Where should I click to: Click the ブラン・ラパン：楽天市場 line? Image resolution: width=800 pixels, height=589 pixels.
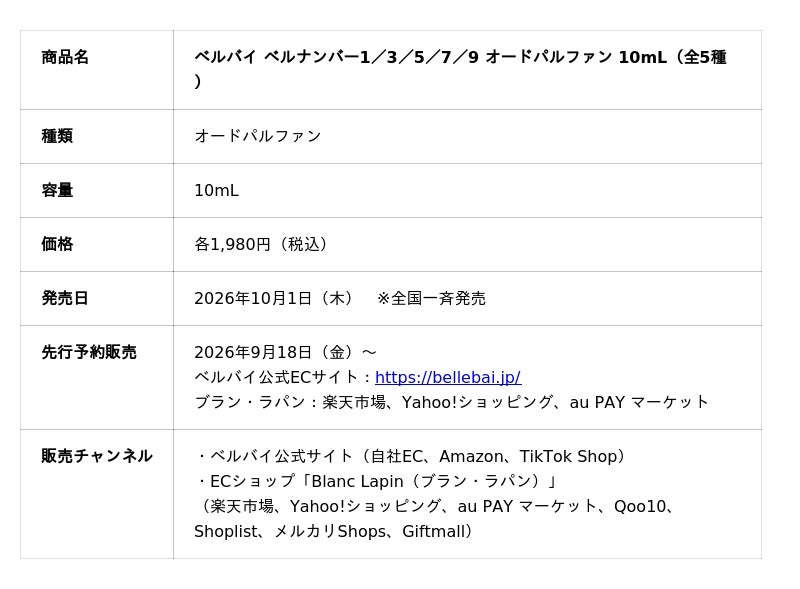[451, 402]
